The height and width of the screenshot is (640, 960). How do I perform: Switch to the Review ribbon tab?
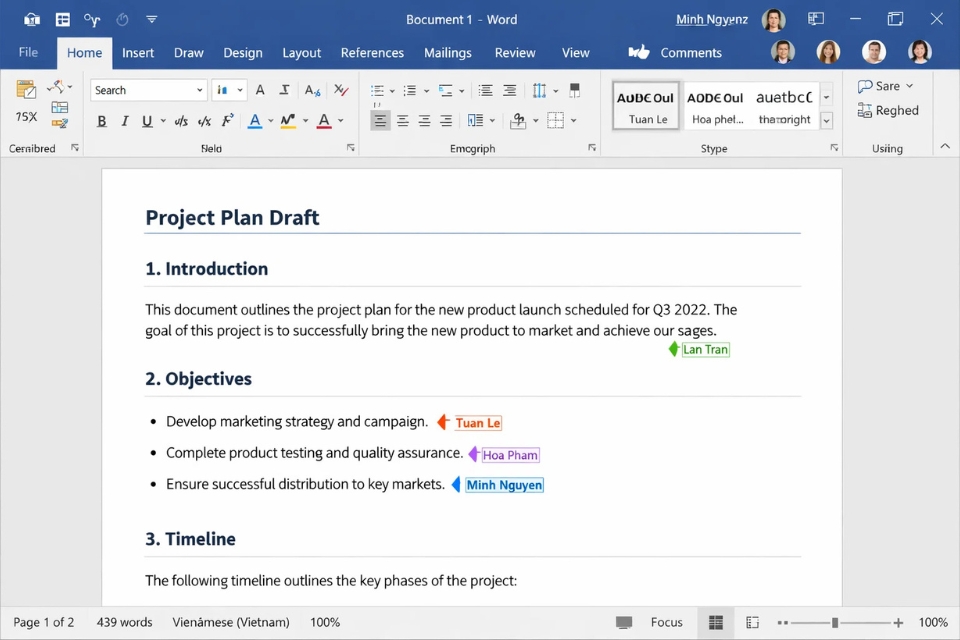point(515,52)
